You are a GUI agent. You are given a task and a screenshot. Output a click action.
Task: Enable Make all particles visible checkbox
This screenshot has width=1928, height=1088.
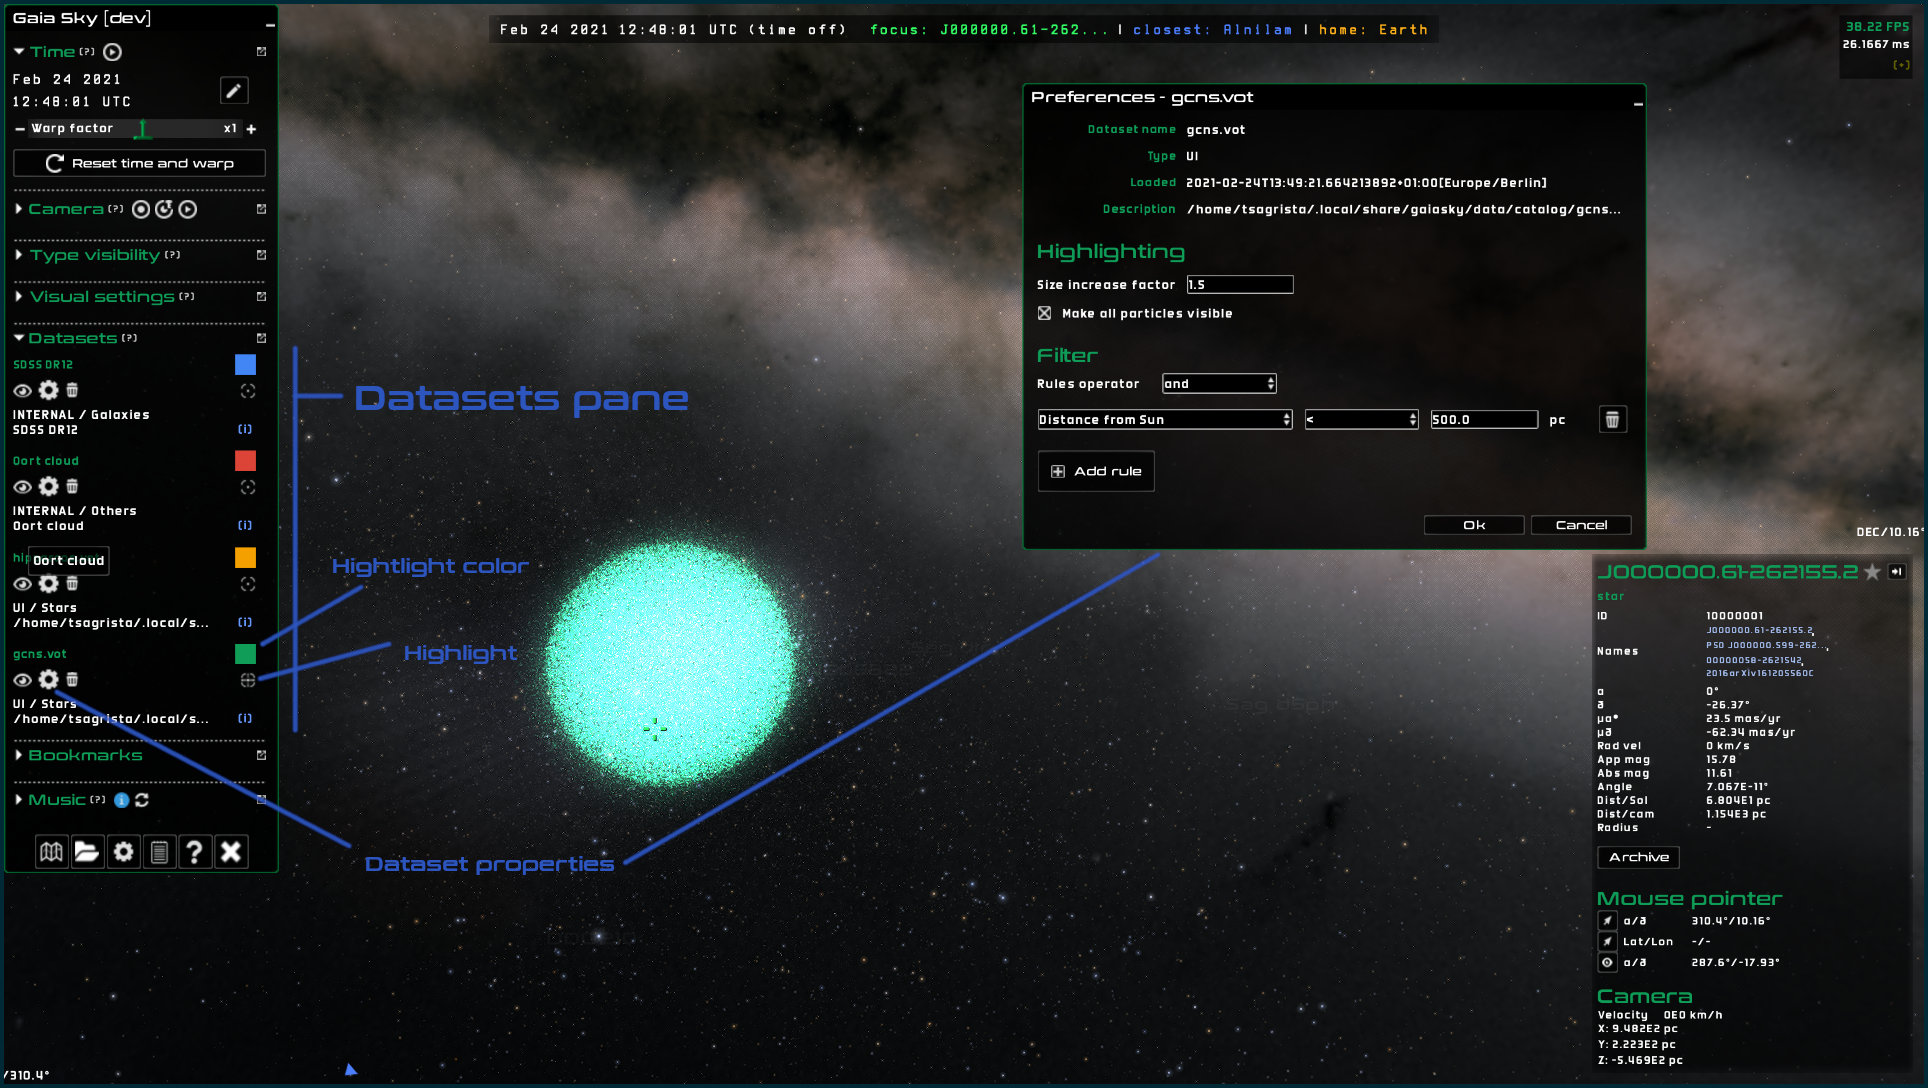(1047, 312)
